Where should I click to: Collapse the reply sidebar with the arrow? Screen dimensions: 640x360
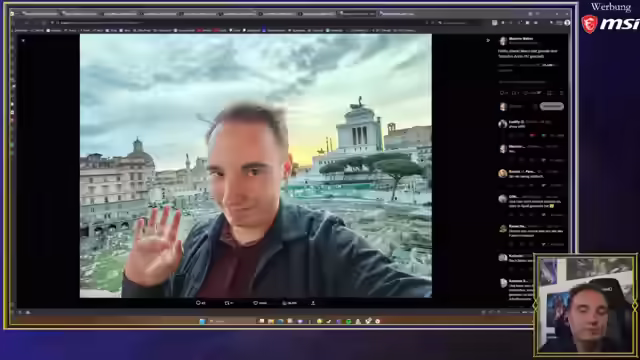[488, 40]
